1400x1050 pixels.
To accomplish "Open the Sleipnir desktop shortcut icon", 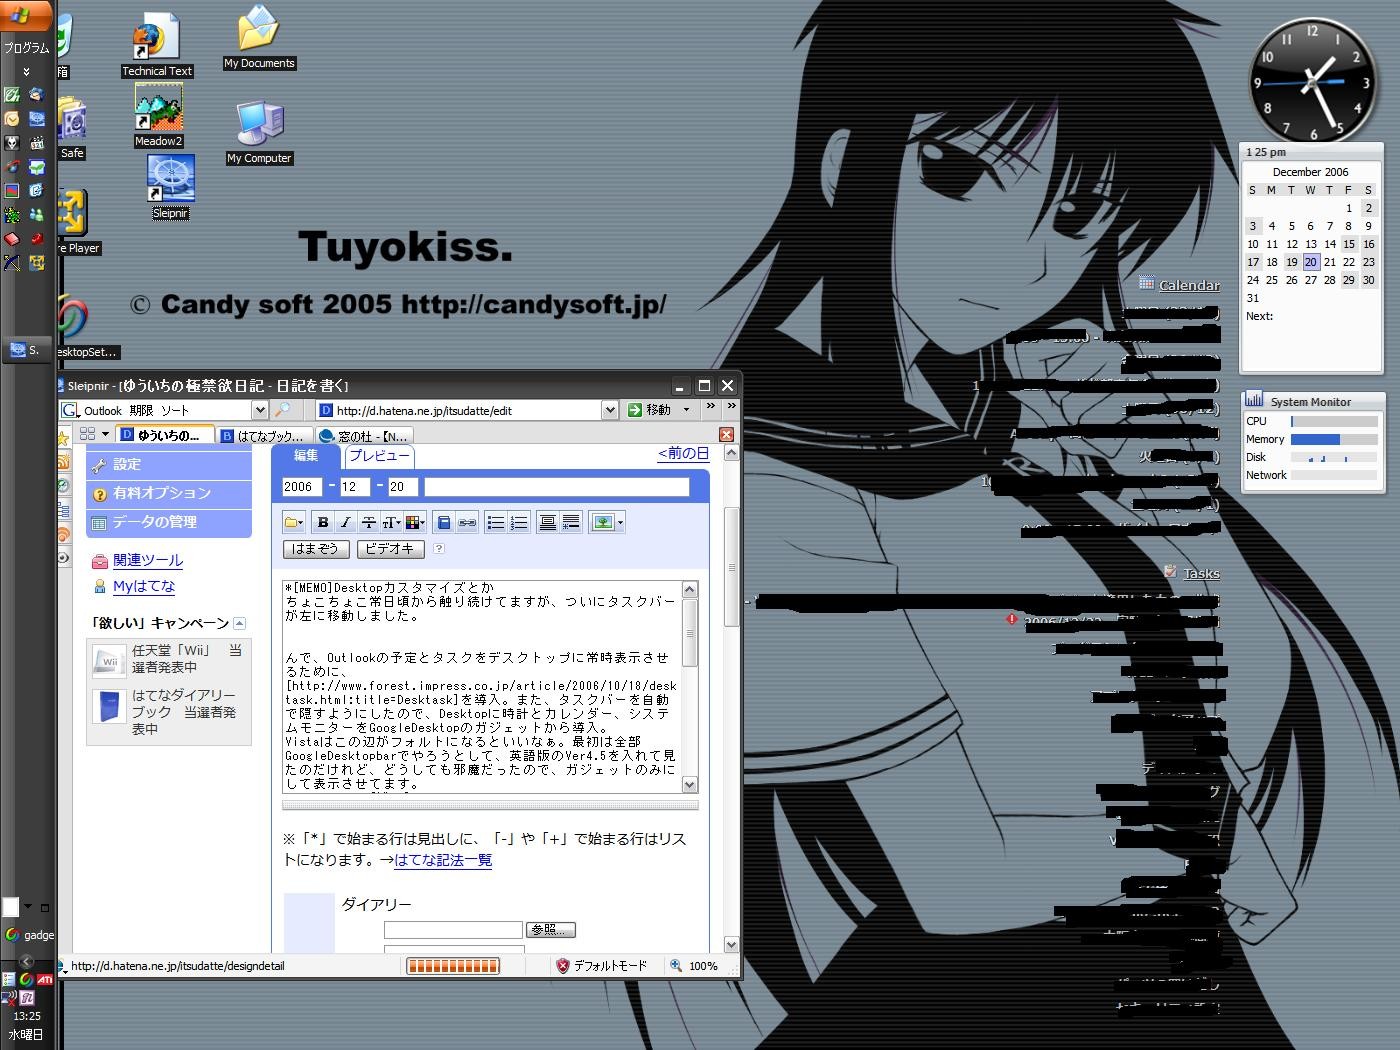I will coord(170,188).
